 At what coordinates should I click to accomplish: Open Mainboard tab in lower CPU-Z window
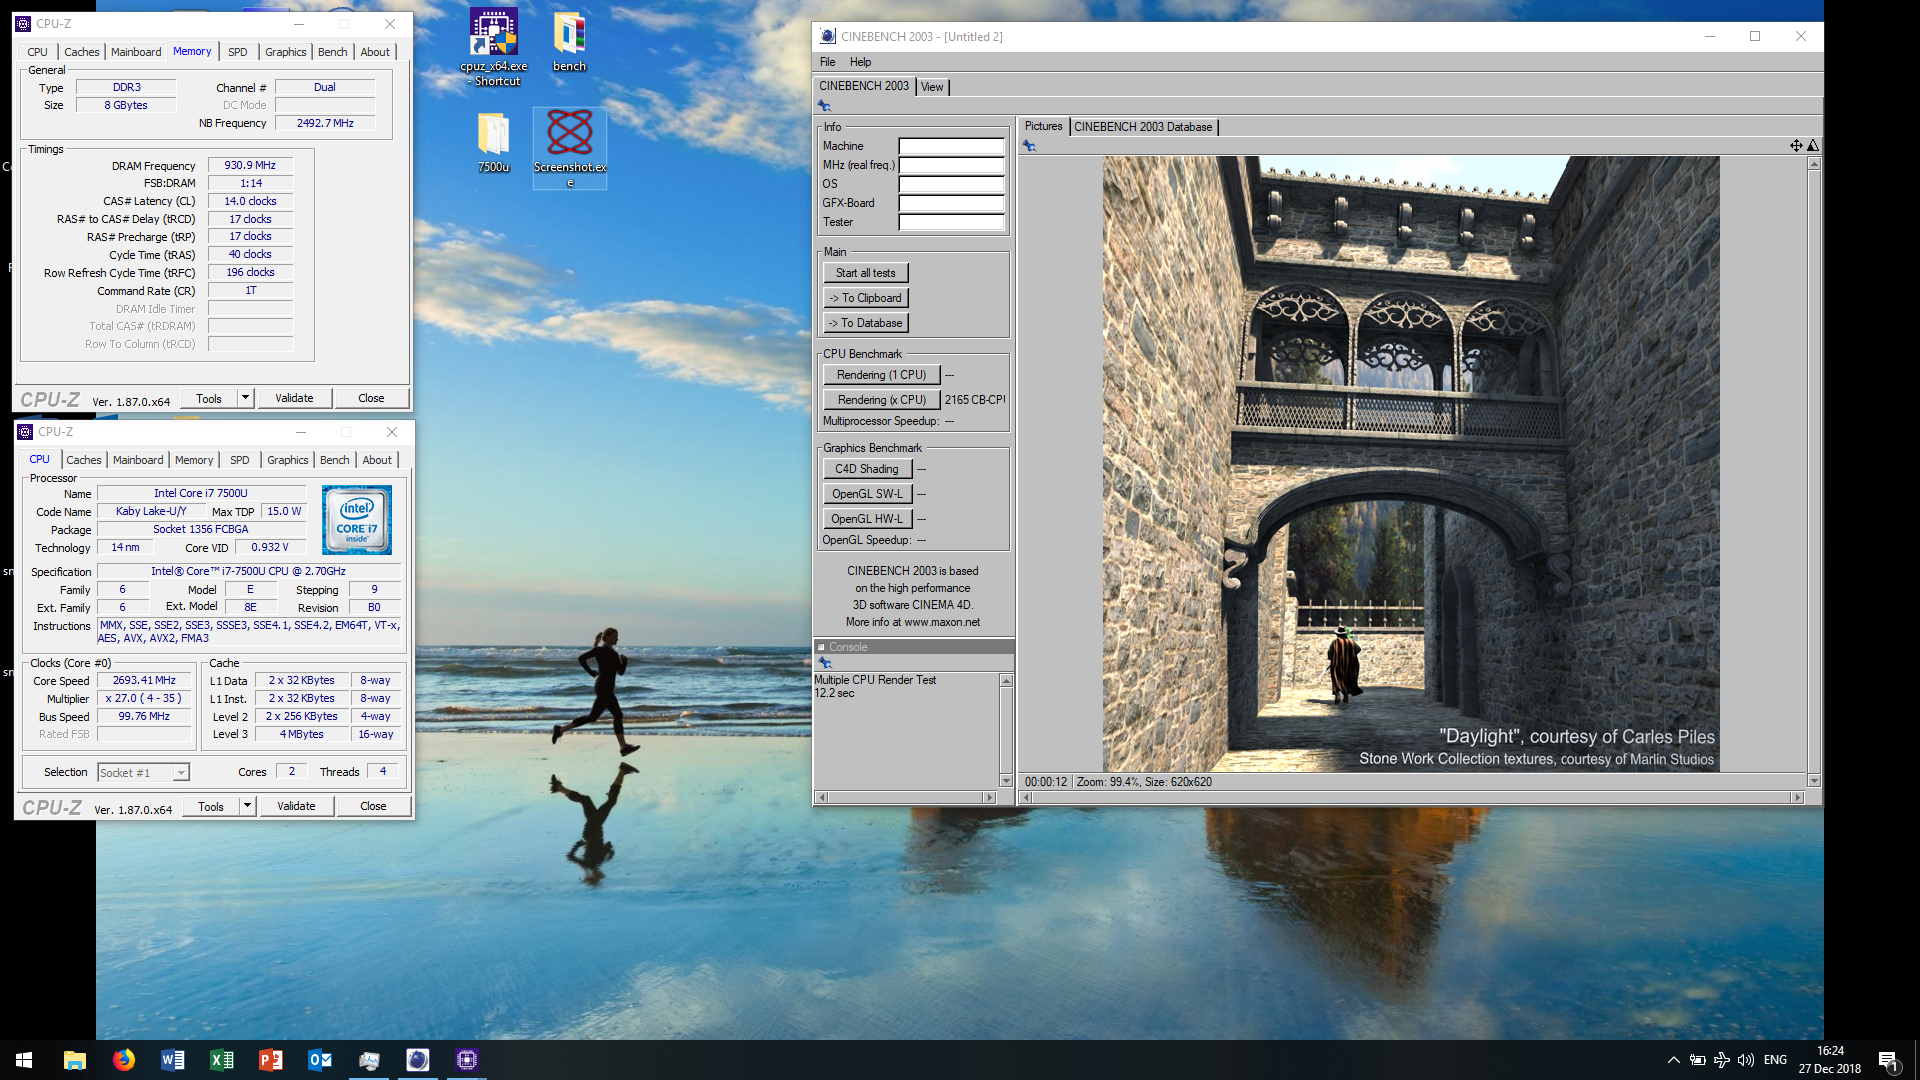pos(138,460)
